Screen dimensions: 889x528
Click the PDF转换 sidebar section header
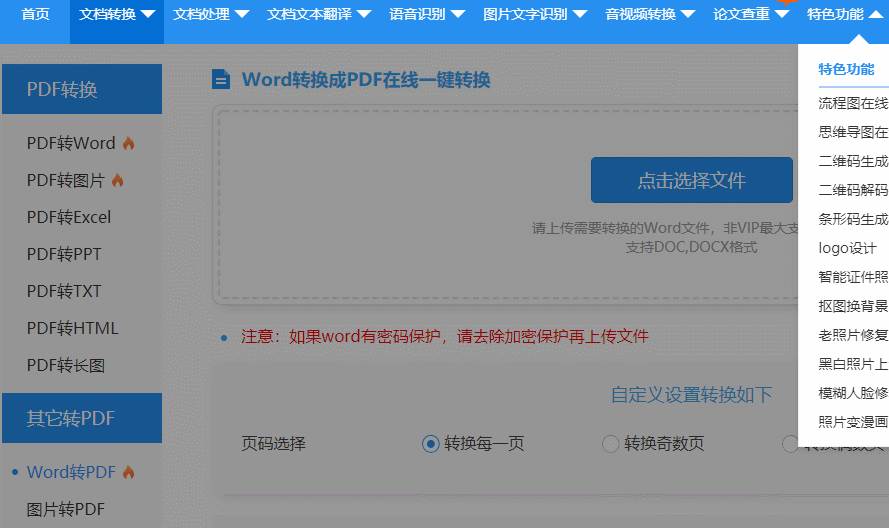pos(82,89)
